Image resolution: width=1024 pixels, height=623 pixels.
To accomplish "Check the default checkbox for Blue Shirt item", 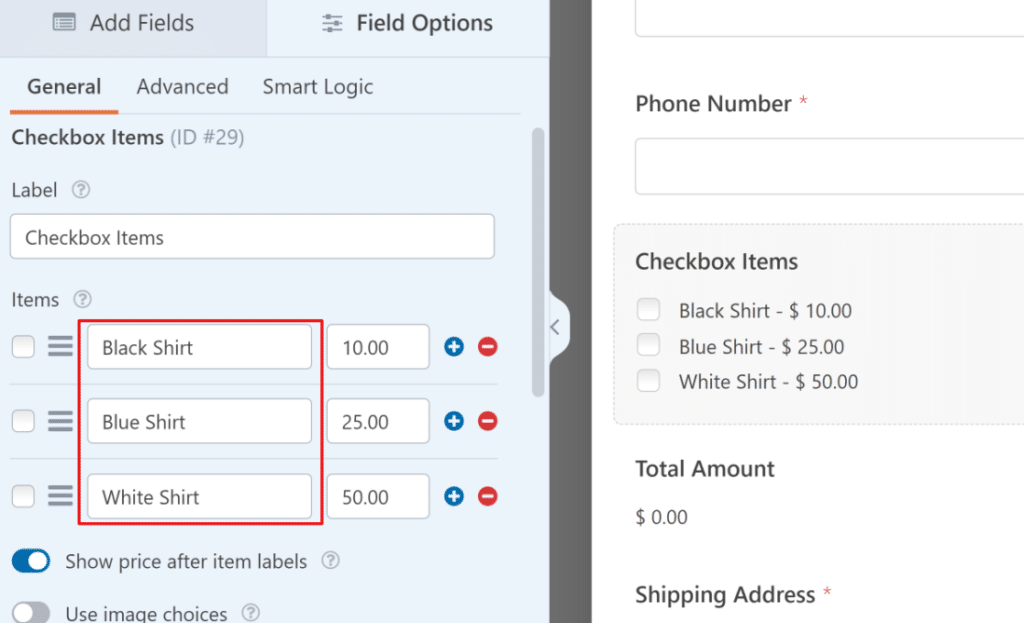I will click(22, 421).
